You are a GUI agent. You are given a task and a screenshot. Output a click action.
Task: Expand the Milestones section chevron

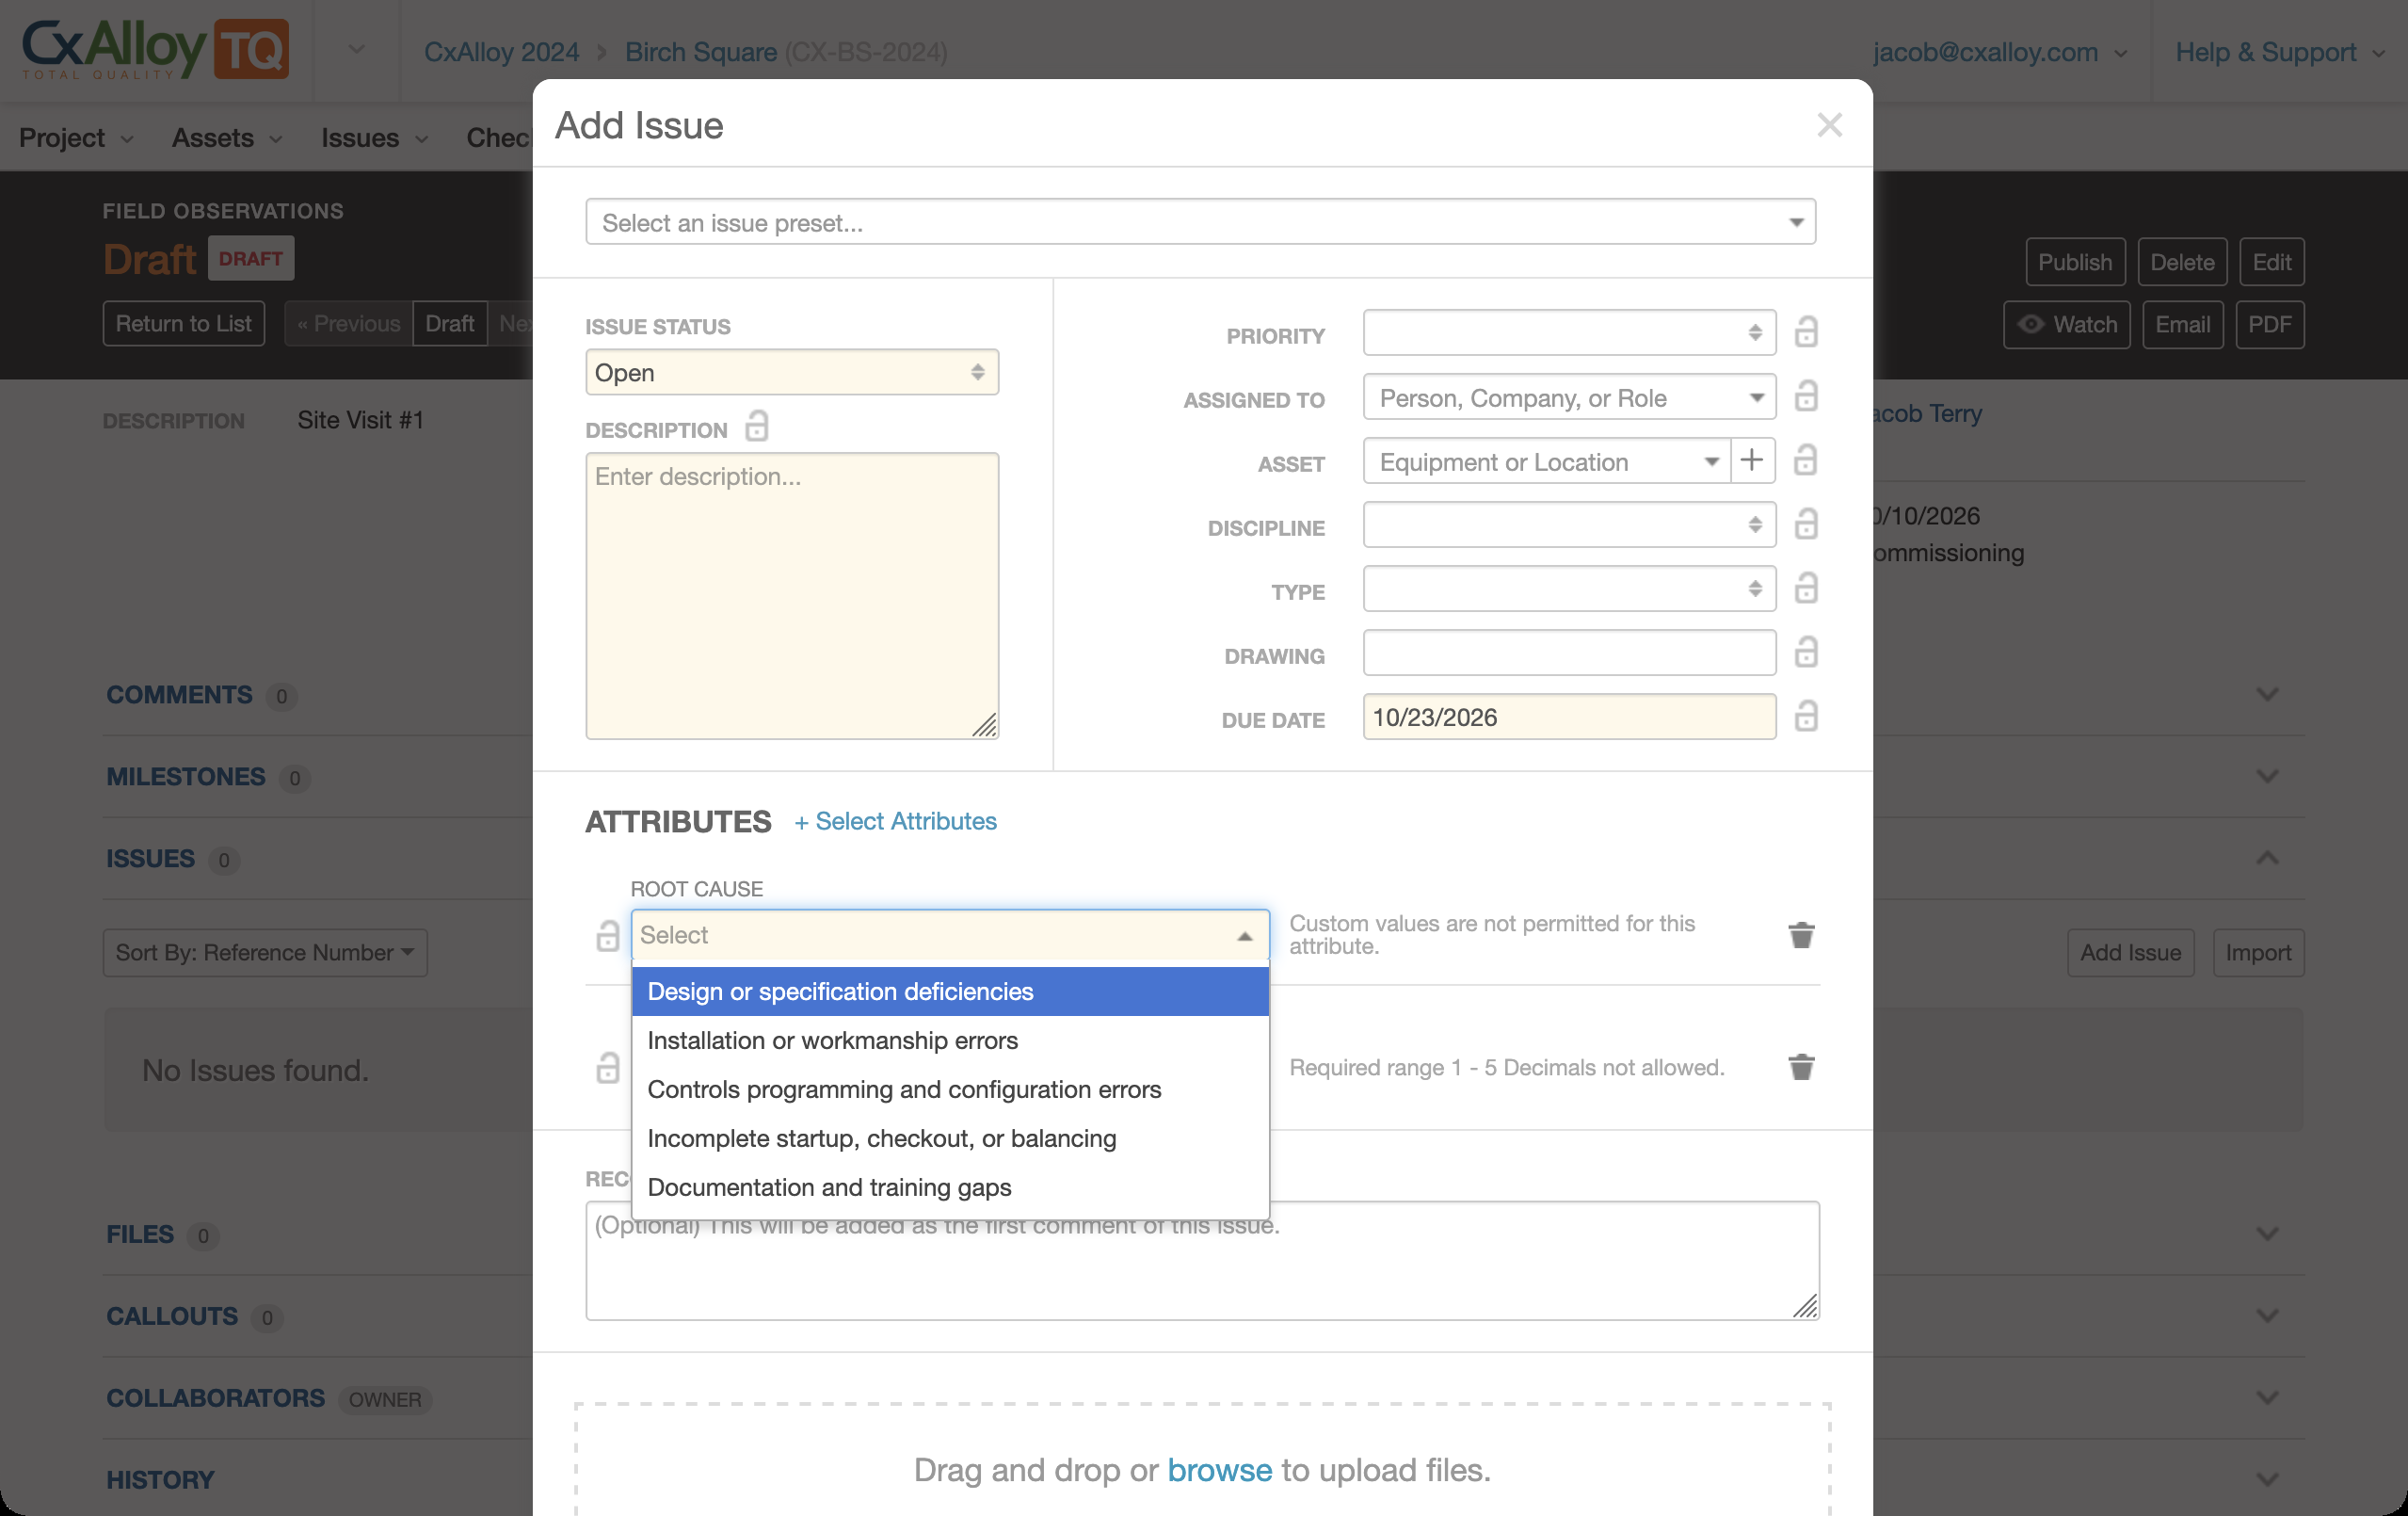pyautogui.click(x=2267, y=776)
